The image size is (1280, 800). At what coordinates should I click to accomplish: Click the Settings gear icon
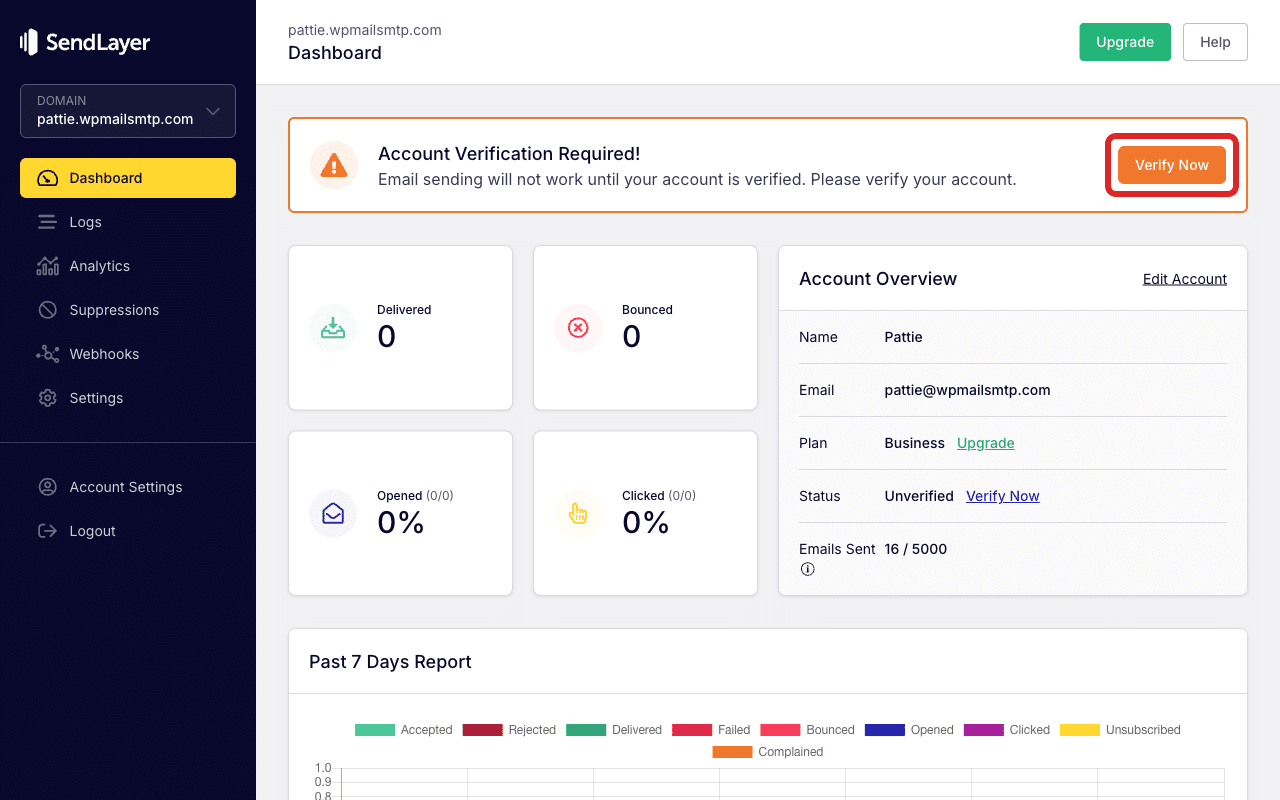coord(47,398)
